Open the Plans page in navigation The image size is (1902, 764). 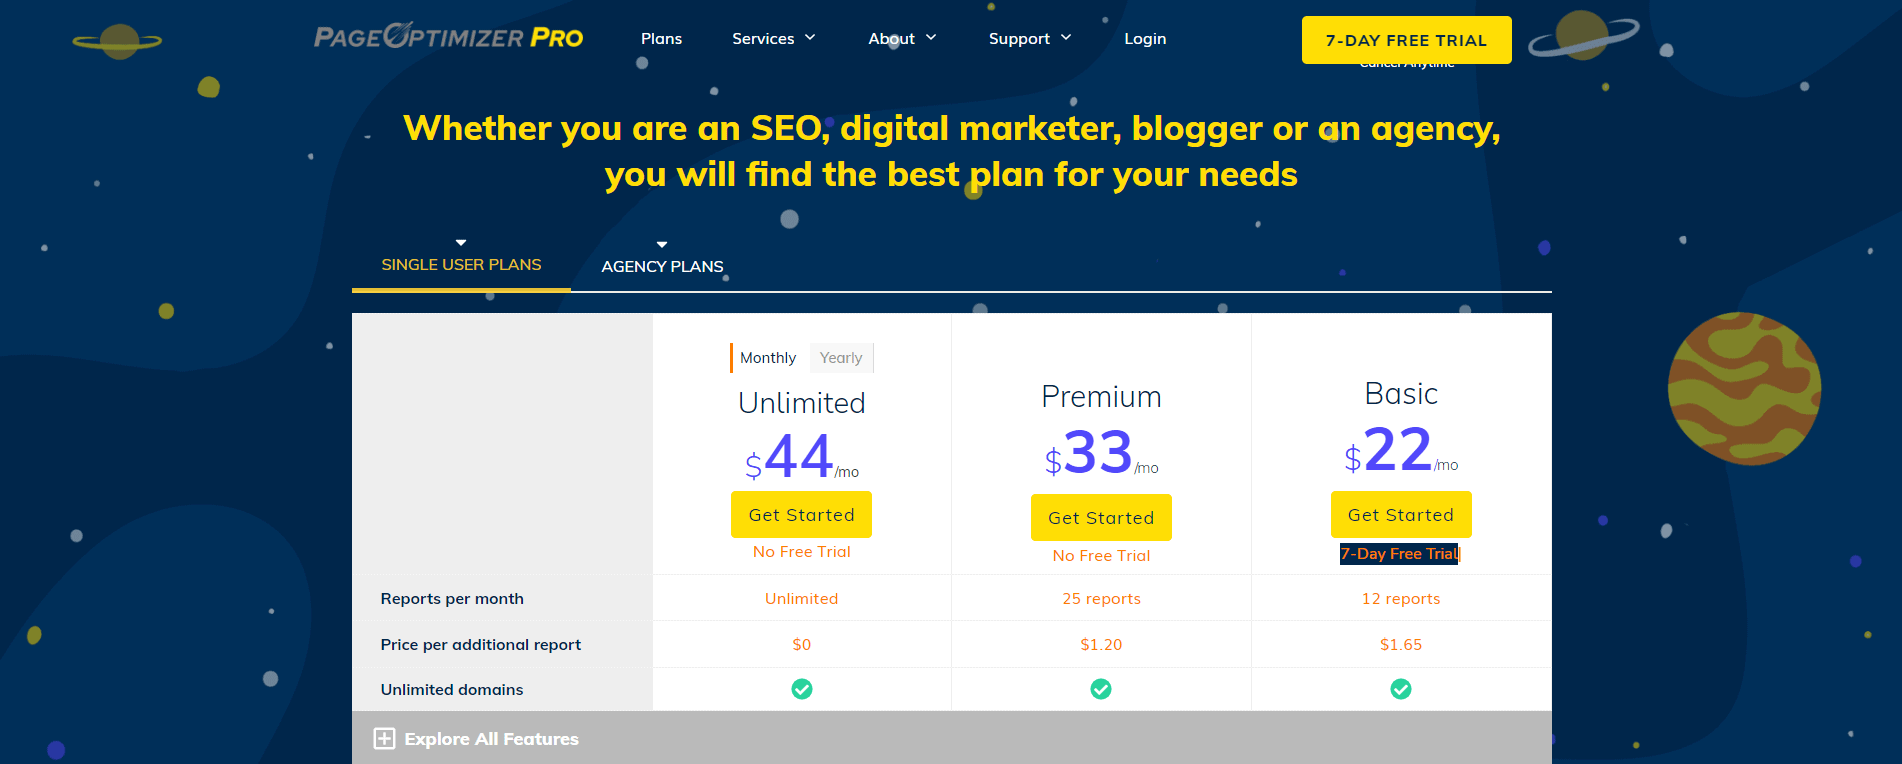[661, 38]
